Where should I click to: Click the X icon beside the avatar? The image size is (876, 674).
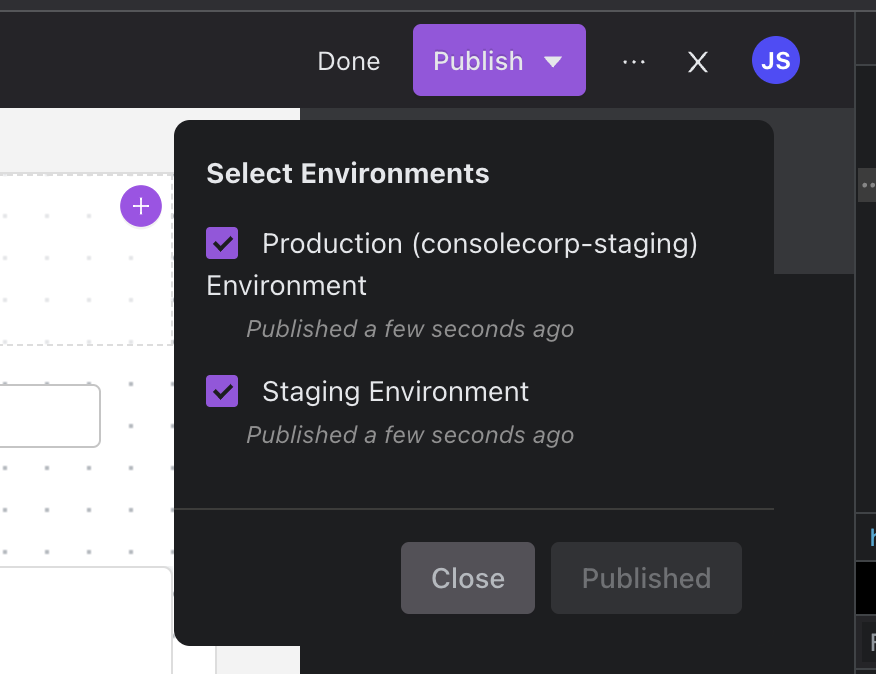coord(698,62)
